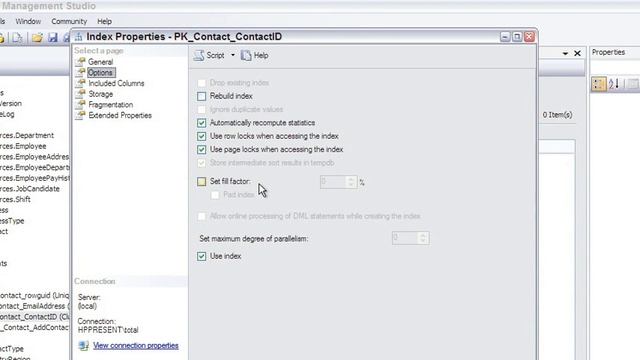Click the Index Properties title bar icon
The height and width of the screenshot is (360, 640).
click(x=78, y=37)
